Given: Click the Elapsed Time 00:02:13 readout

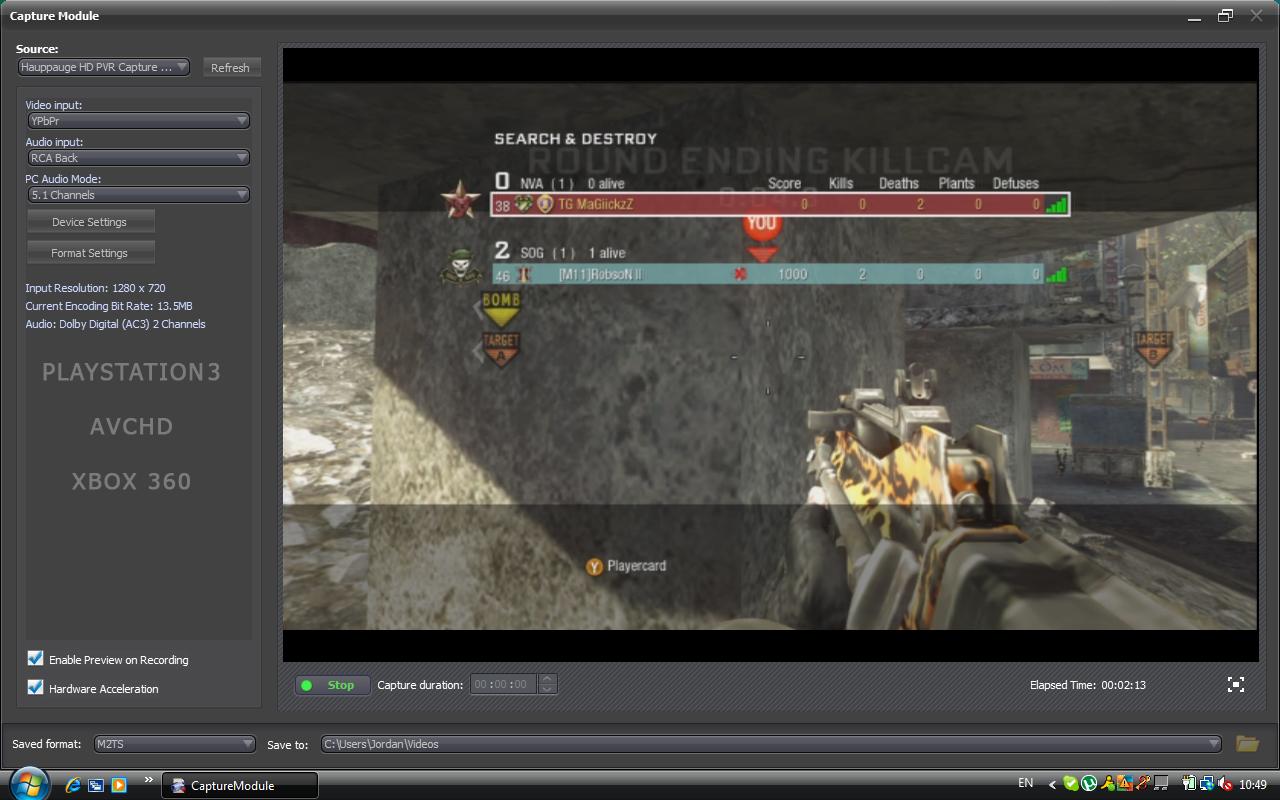Looking at the screenshot, I should [1088, 685].
